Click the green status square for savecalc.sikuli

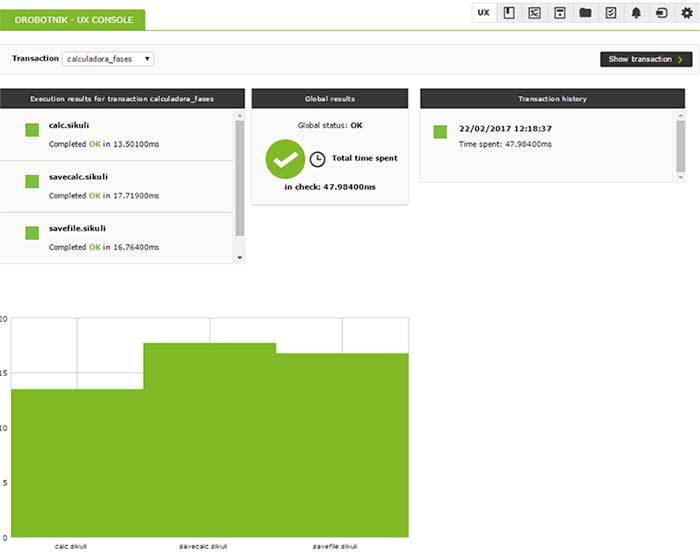[x=32, y=181]
